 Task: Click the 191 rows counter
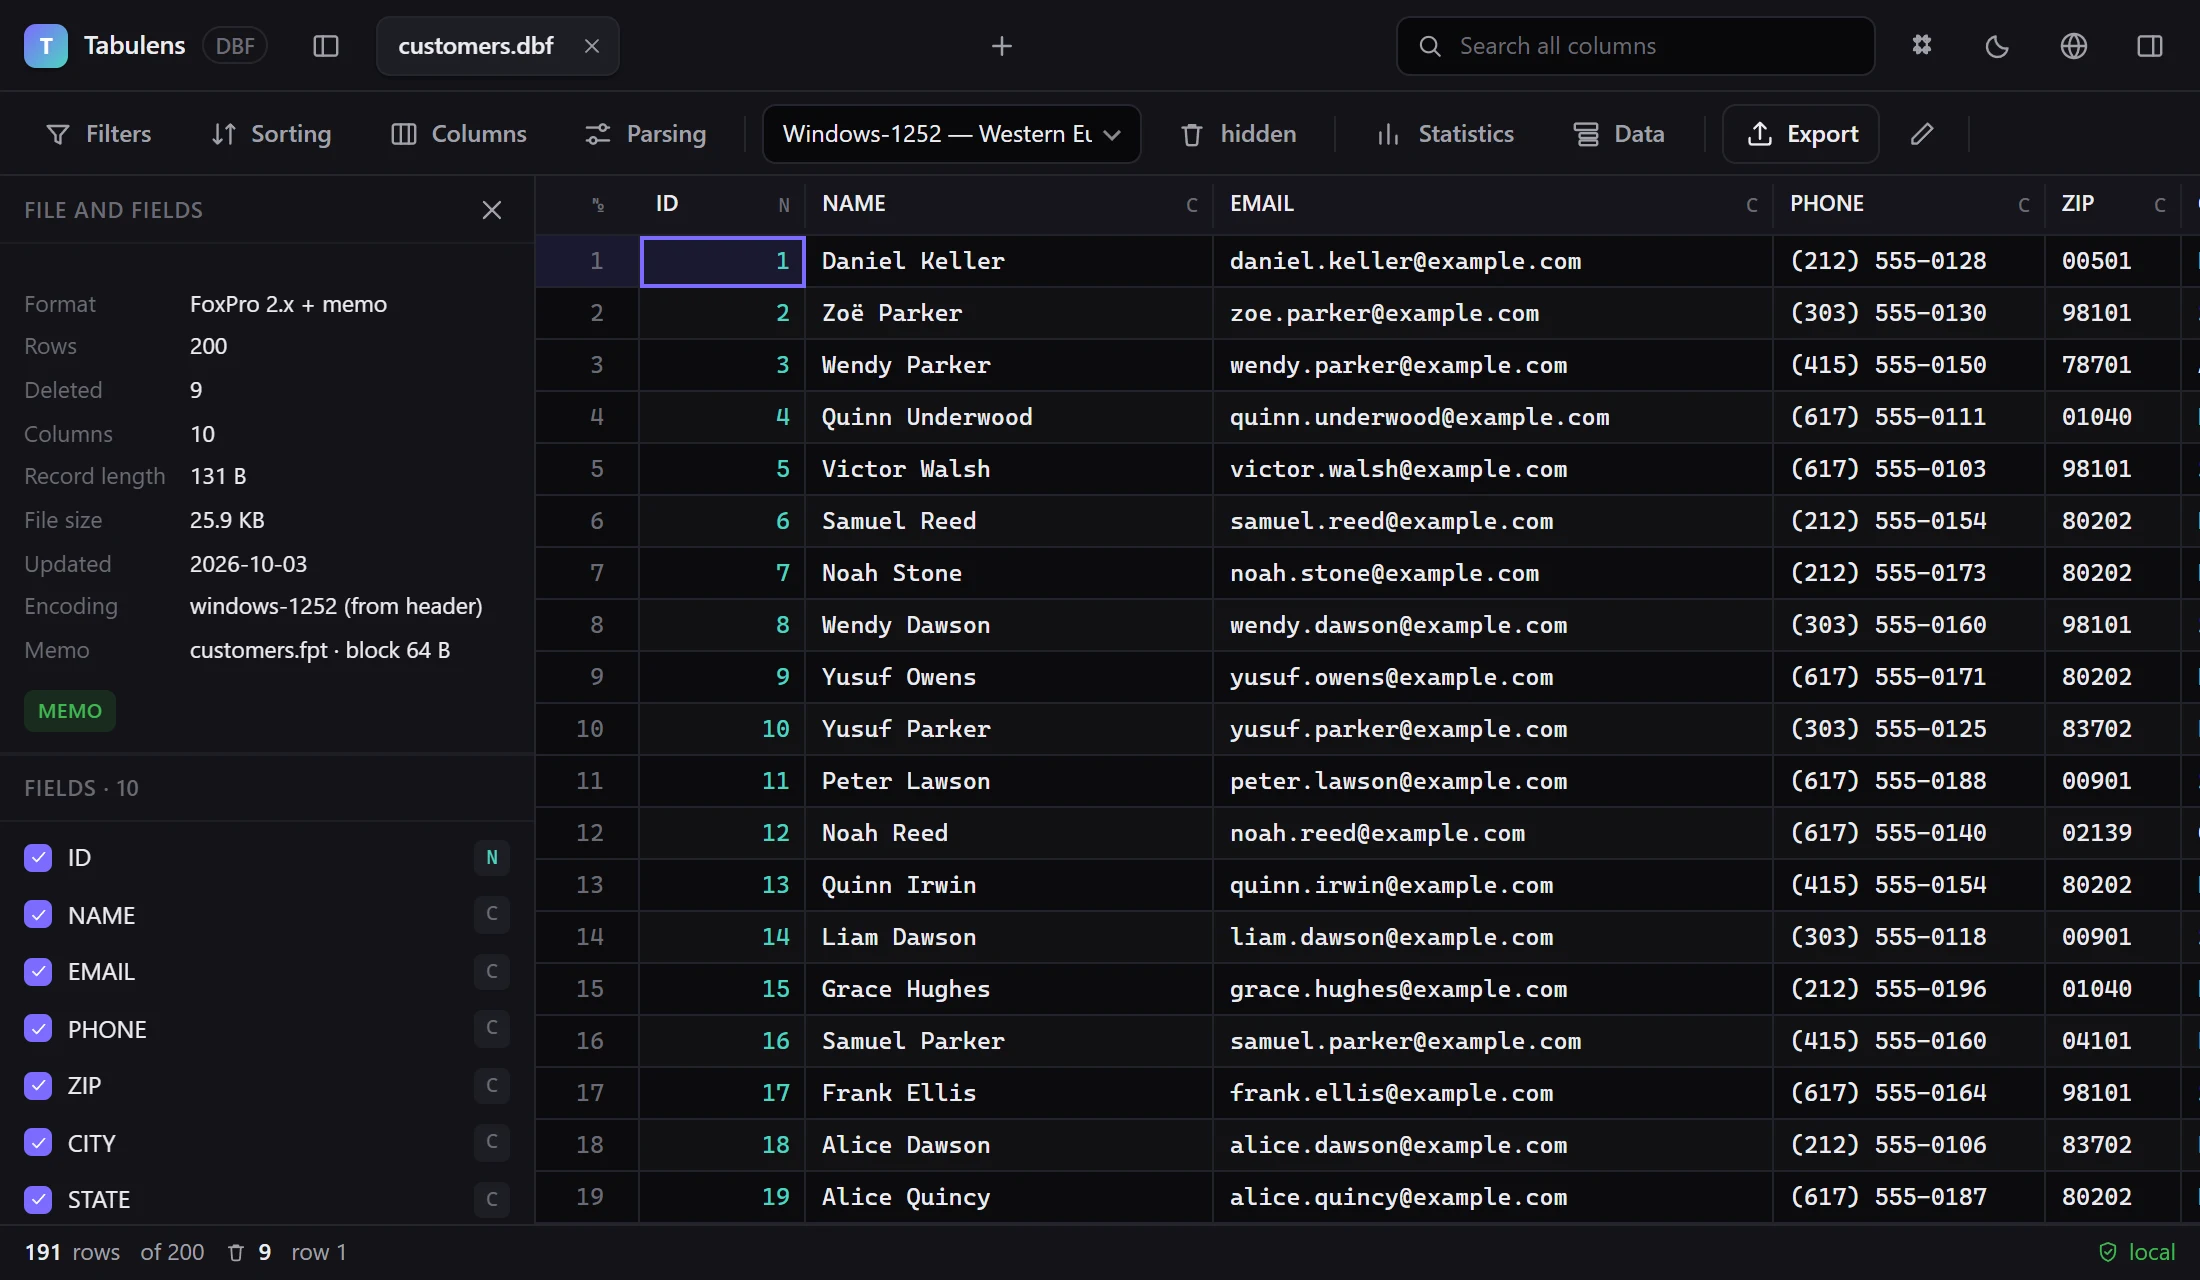pos(72,1252)
